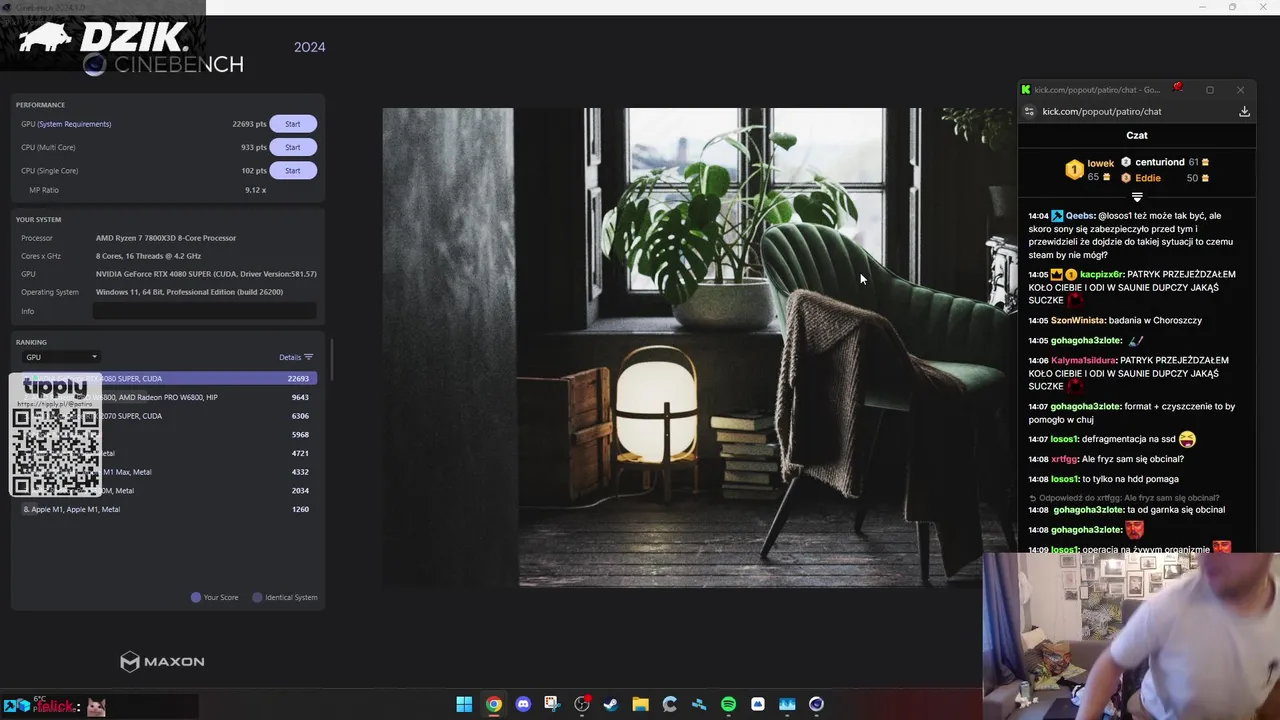Open Spotify from the taskbar
The width and height of the screenshot is (1280, 720).
coord(729,704)
